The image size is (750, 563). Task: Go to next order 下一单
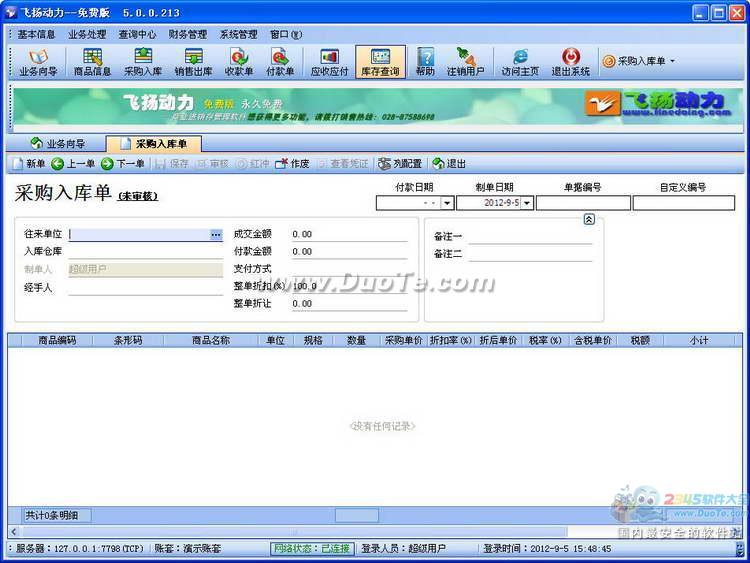click(x=123, y=164)
